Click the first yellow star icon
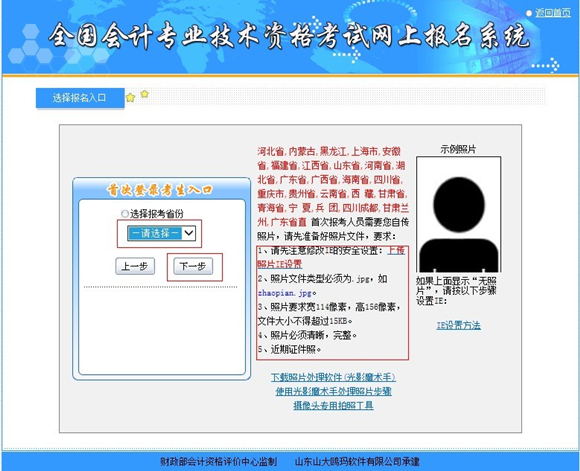Image resolution: width=580 pixels, height=471 pixels. pyautogui.click(x=130, y=98)
